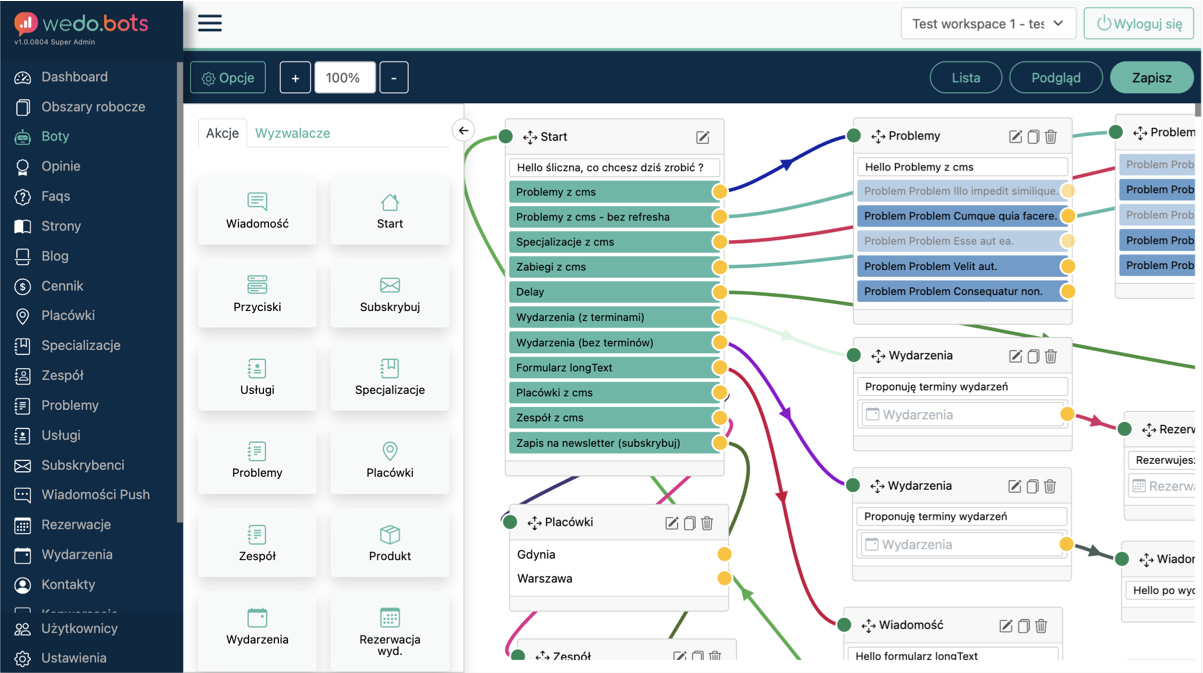Open the Test workspace dropdown

click(988, 23)
